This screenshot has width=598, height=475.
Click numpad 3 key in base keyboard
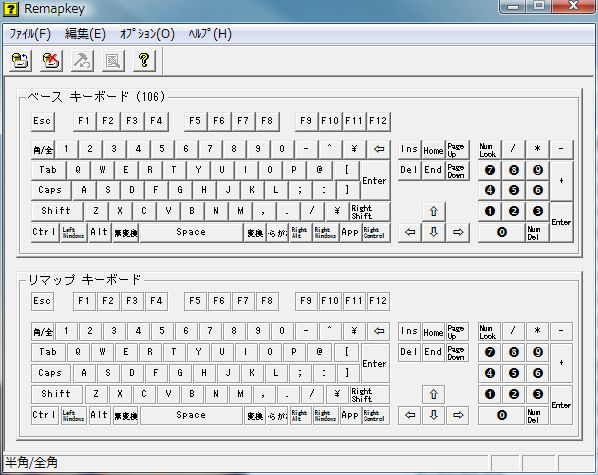(538, 211)
